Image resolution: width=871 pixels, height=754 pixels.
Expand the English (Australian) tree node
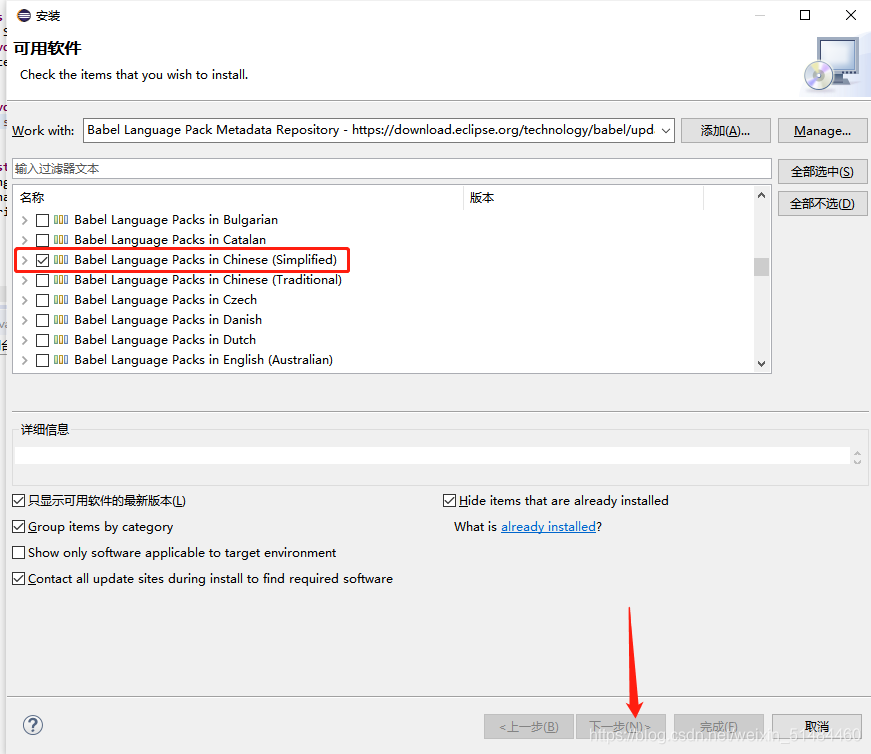[x=24, y=360]
